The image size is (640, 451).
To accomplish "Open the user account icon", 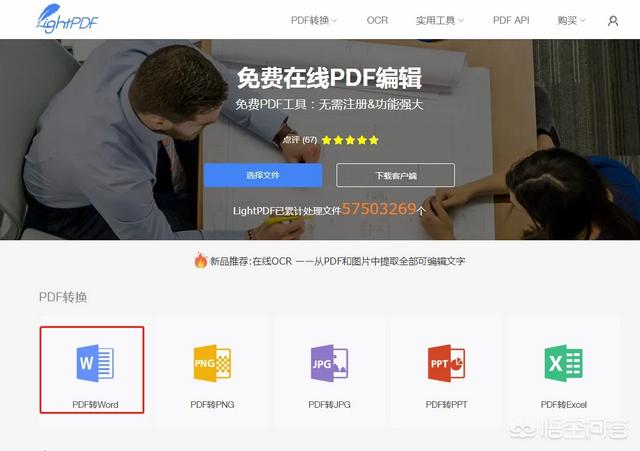I will click(613, 21).
